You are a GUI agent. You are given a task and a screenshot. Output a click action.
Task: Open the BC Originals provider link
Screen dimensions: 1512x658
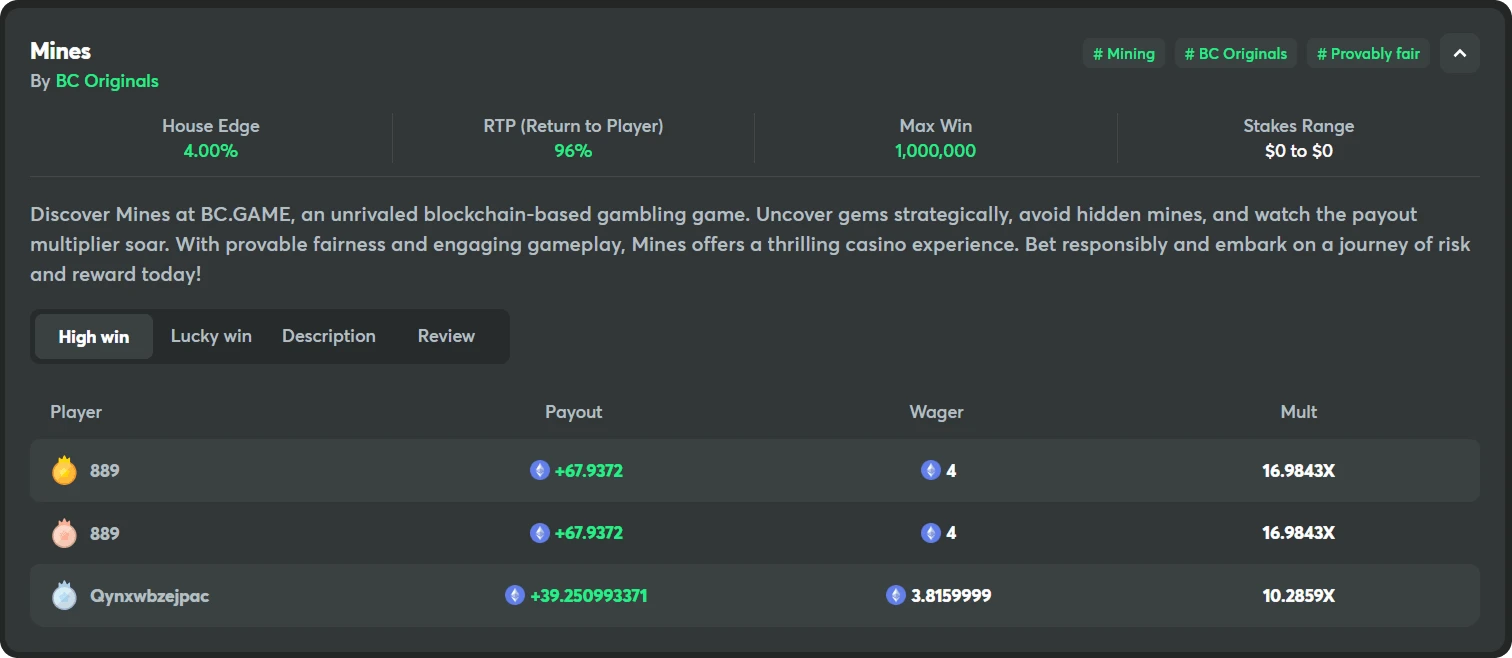coord(107,81)
